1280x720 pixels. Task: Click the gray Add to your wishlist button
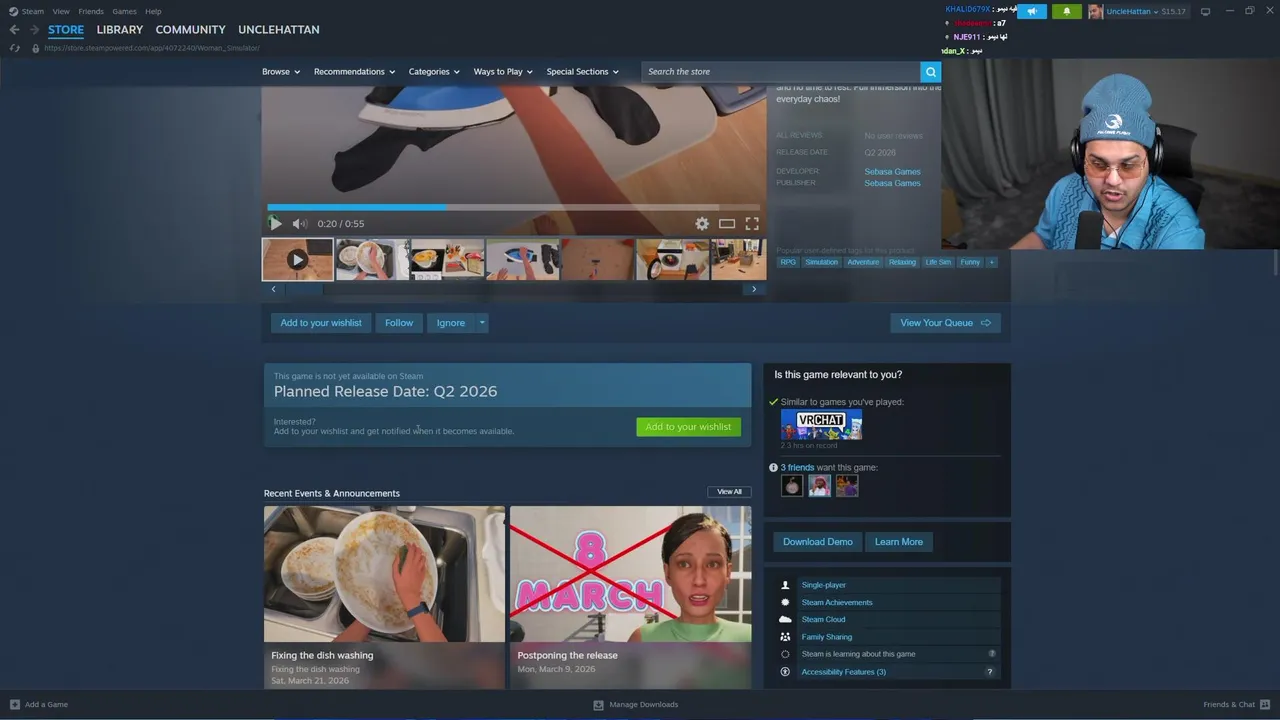coord(321,323)
